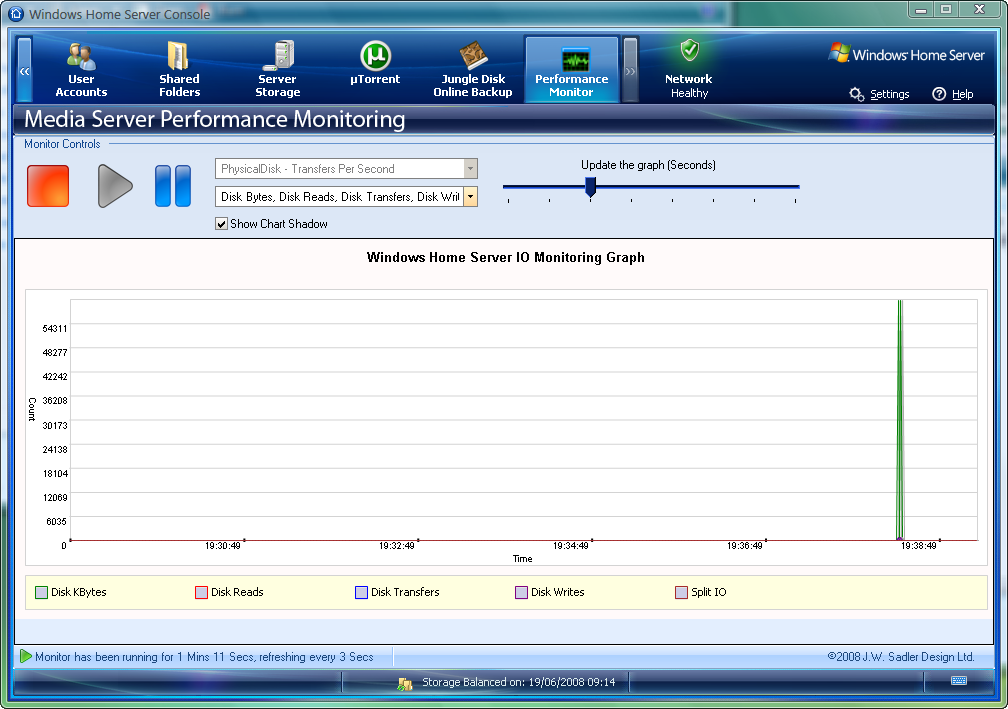Click the 19:30:49 time axis label
Image resolution: width=1008 pixels, height=709 pixels.
coord(223,546)
